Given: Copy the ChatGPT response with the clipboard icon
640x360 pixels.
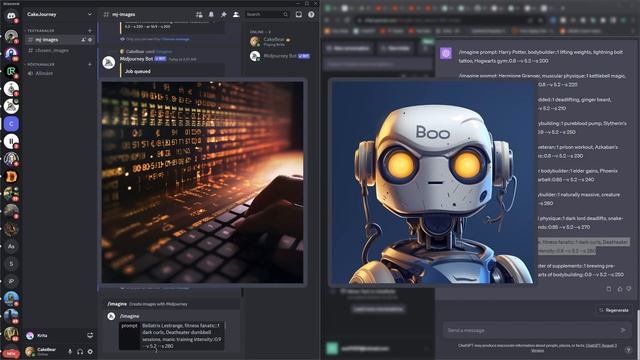Looking at the screenshot, I should click(609, 289).
